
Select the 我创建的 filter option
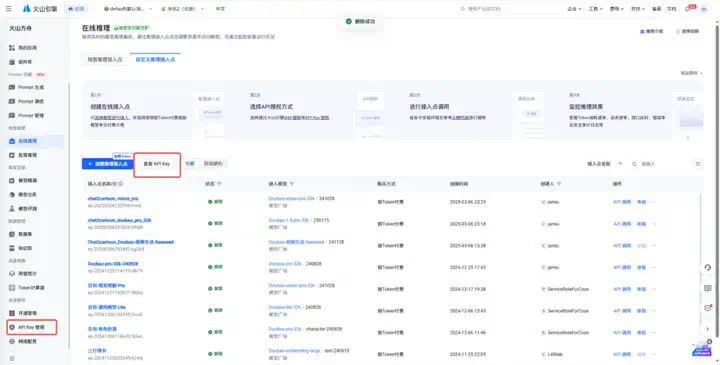[x=213, y=163]
